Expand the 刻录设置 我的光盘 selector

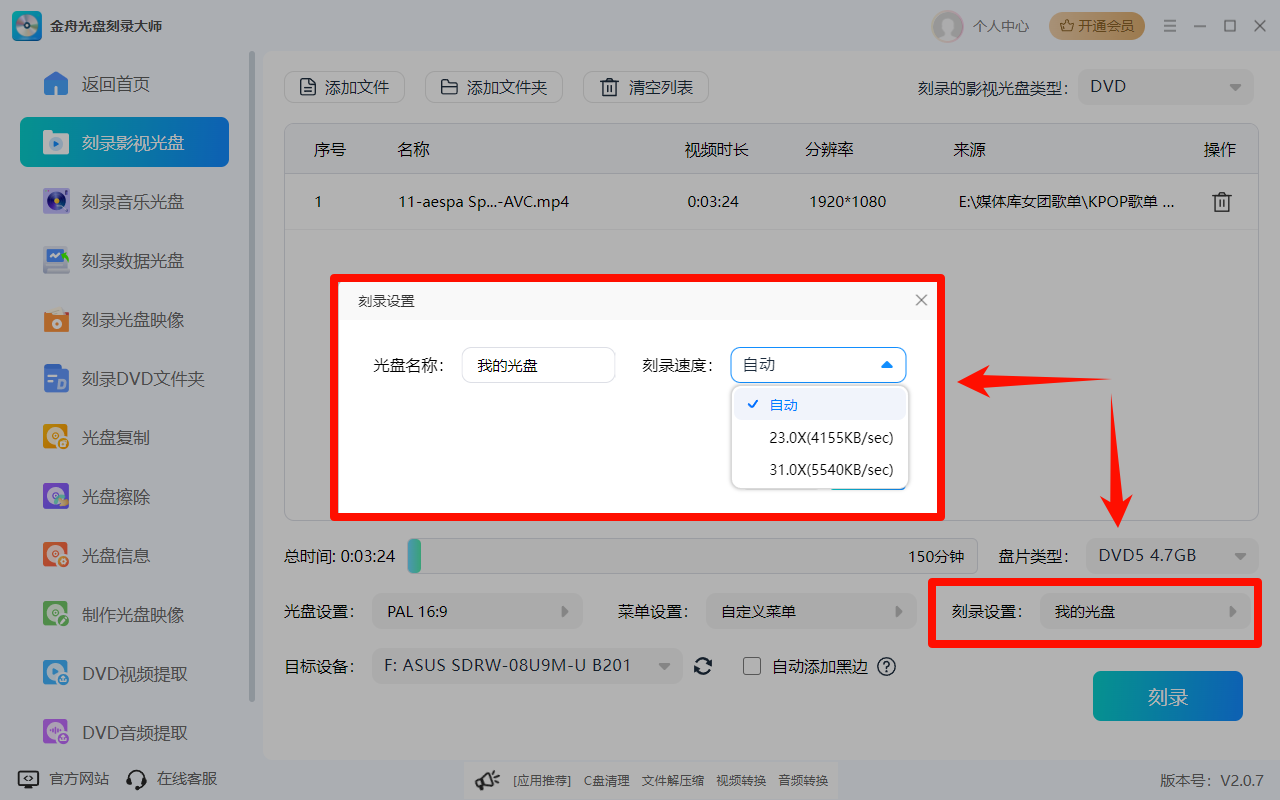1145,611
